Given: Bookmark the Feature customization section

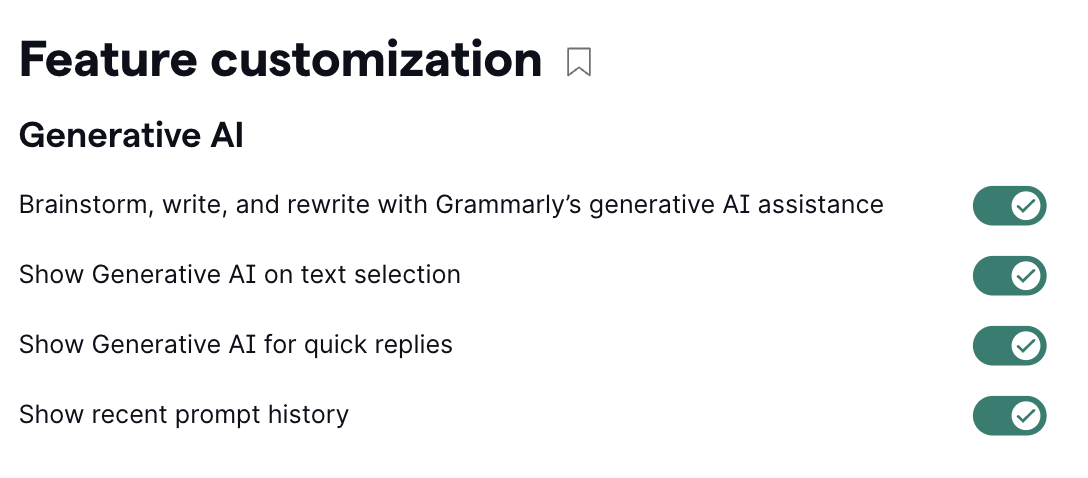Looking at the screenshot, I should click(578, 62).
